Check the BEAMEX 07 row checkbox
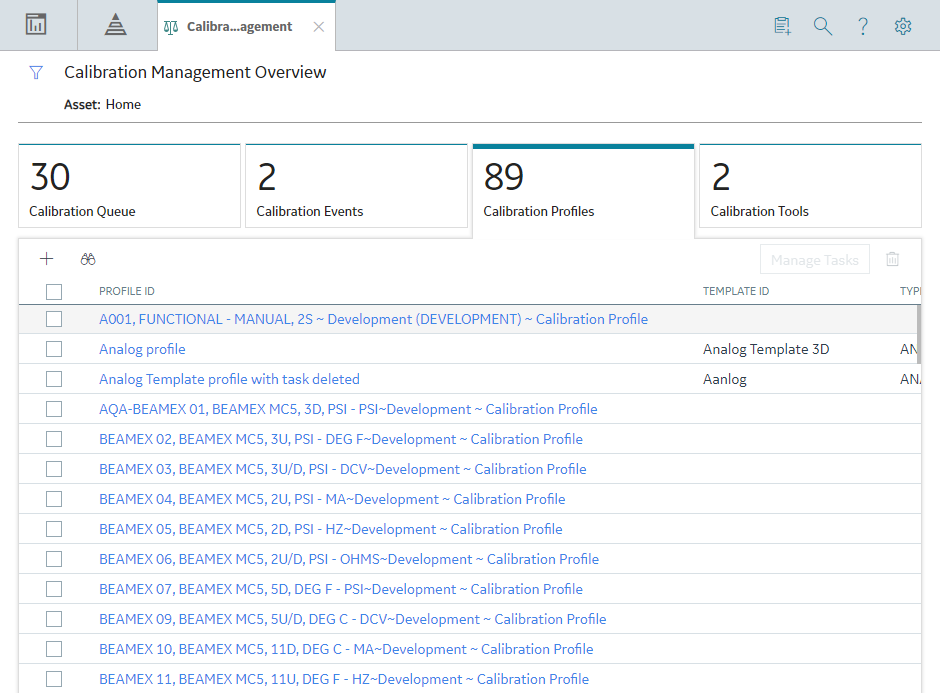This screenshot has height=693, width=940. coord(54,589)
